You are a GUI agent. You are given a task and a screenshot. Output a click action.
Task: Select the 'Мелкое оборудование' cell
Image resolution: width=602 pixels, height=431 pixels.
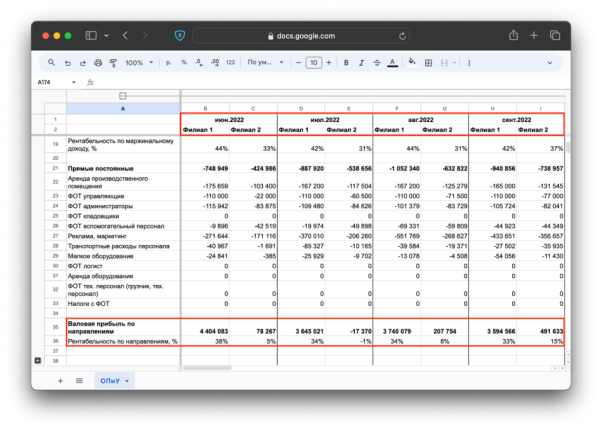click(123, 256)
